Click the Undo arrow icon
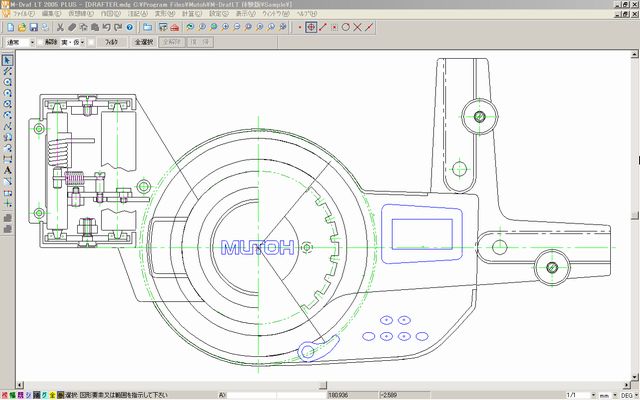The width and height of the screenshot is (640, 400). (x=106, y=27)
